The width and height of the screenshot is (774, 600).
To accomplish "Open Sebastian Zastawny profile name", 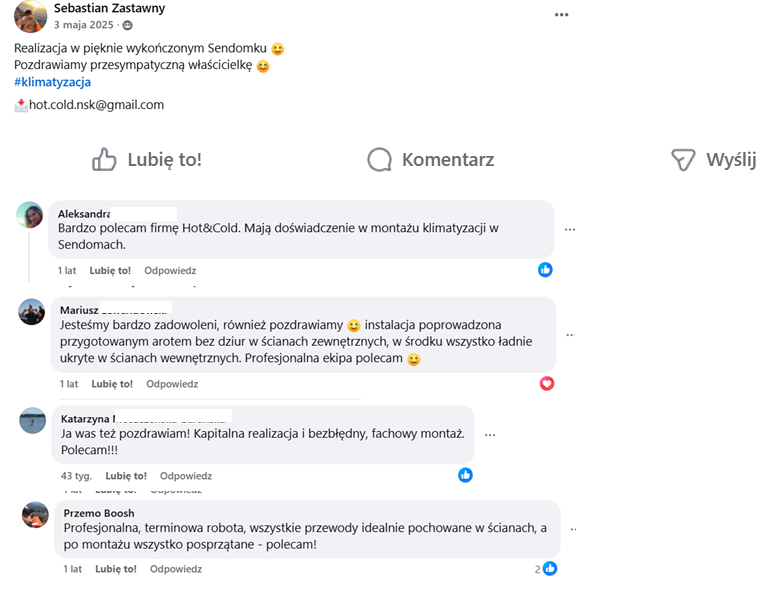I will [x=110, y=8].
